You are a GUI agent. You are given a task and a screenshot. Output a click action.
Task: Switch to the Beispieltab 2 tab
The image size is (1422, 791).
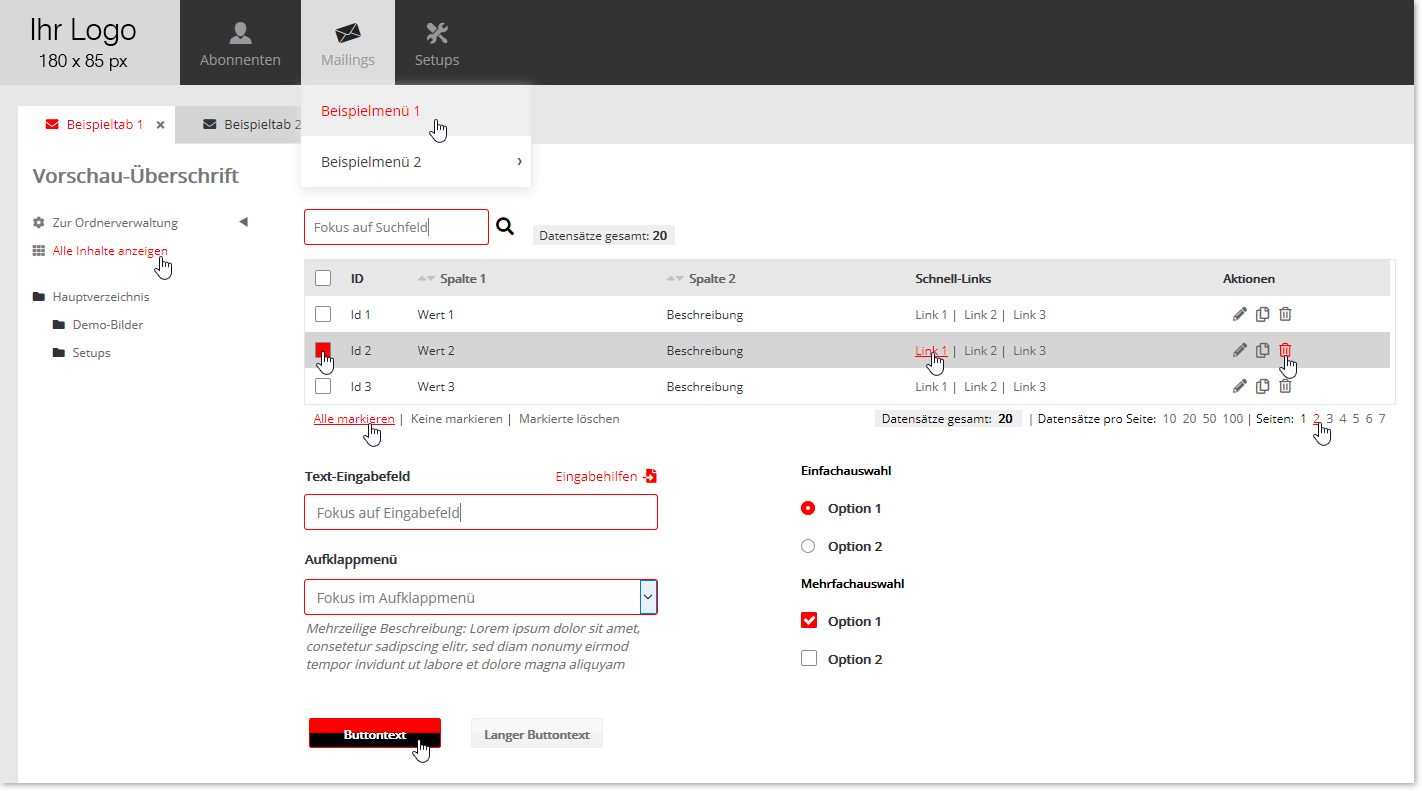pyautogui.click(x=250, y=125)
